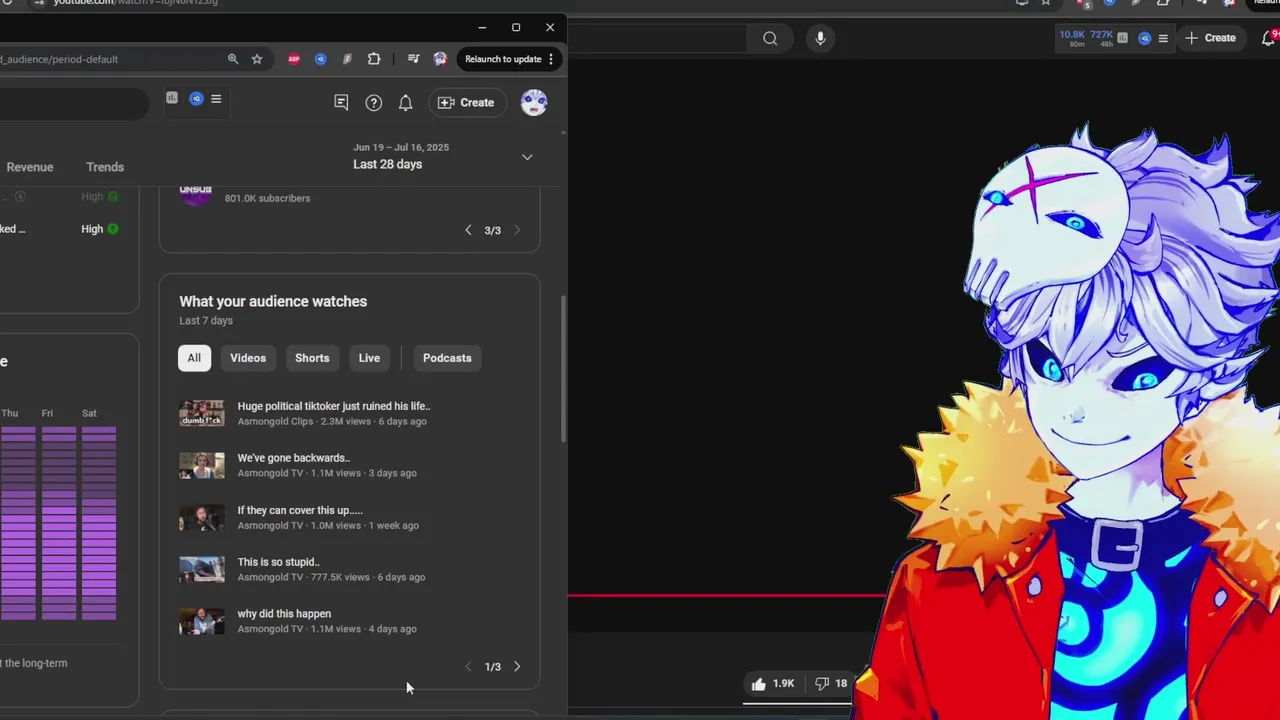Select the All filter chip
The image size is (1280, 720).
tap(194, 358)
